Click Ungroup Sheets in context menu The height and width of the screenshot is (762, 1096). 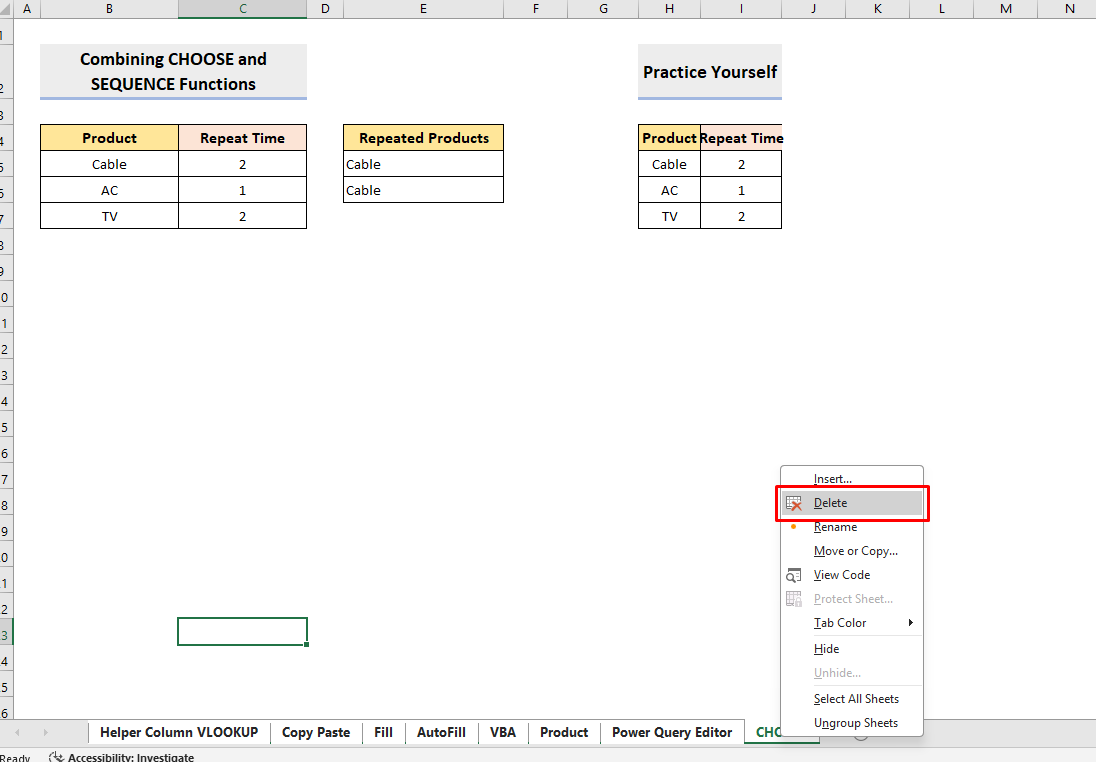855,723
